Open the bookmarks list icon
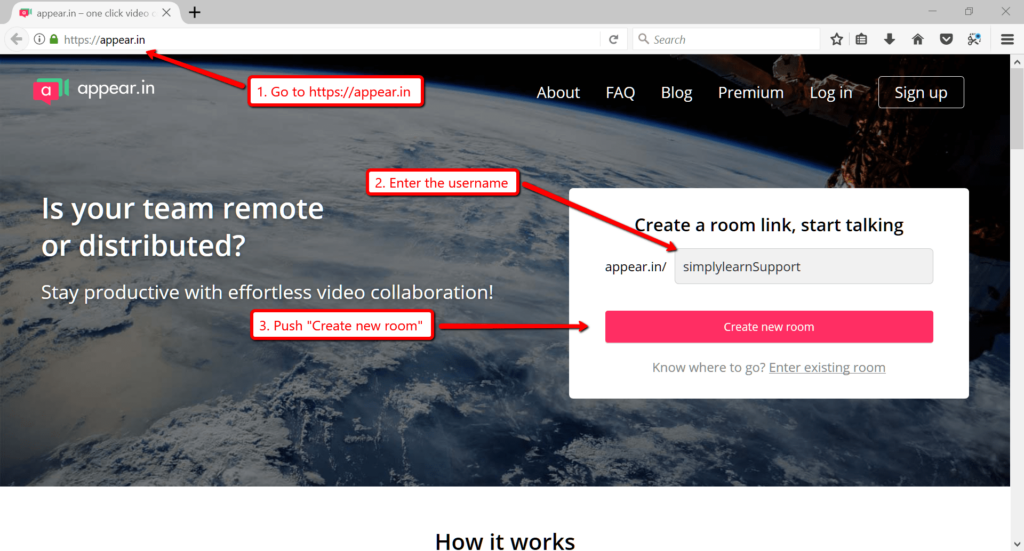This screenshot has height=551, width=1024. point(862,39)
